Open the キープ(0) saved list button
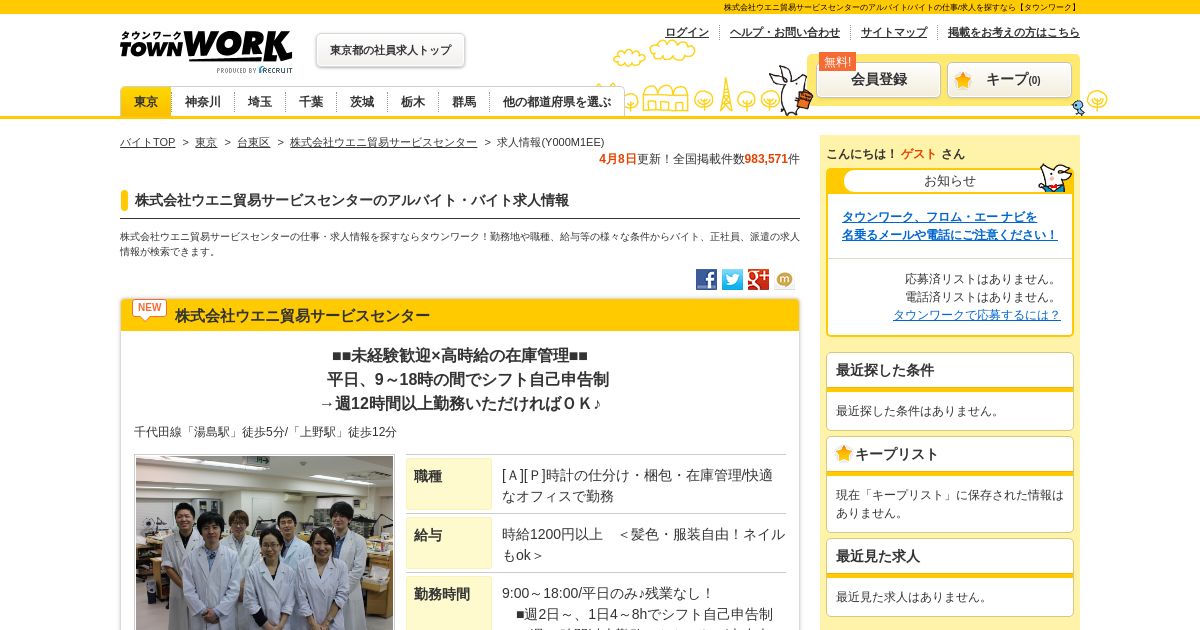1200x630 pixels. (1009, 80)
